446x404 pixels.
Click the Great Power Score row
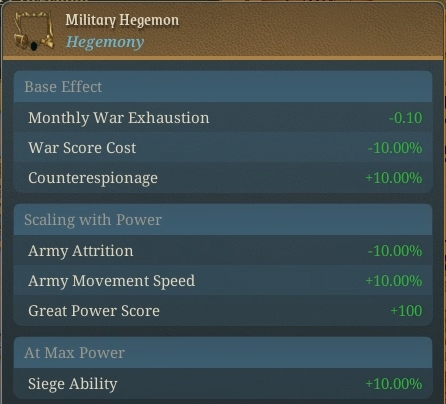[x=223, y=310]
